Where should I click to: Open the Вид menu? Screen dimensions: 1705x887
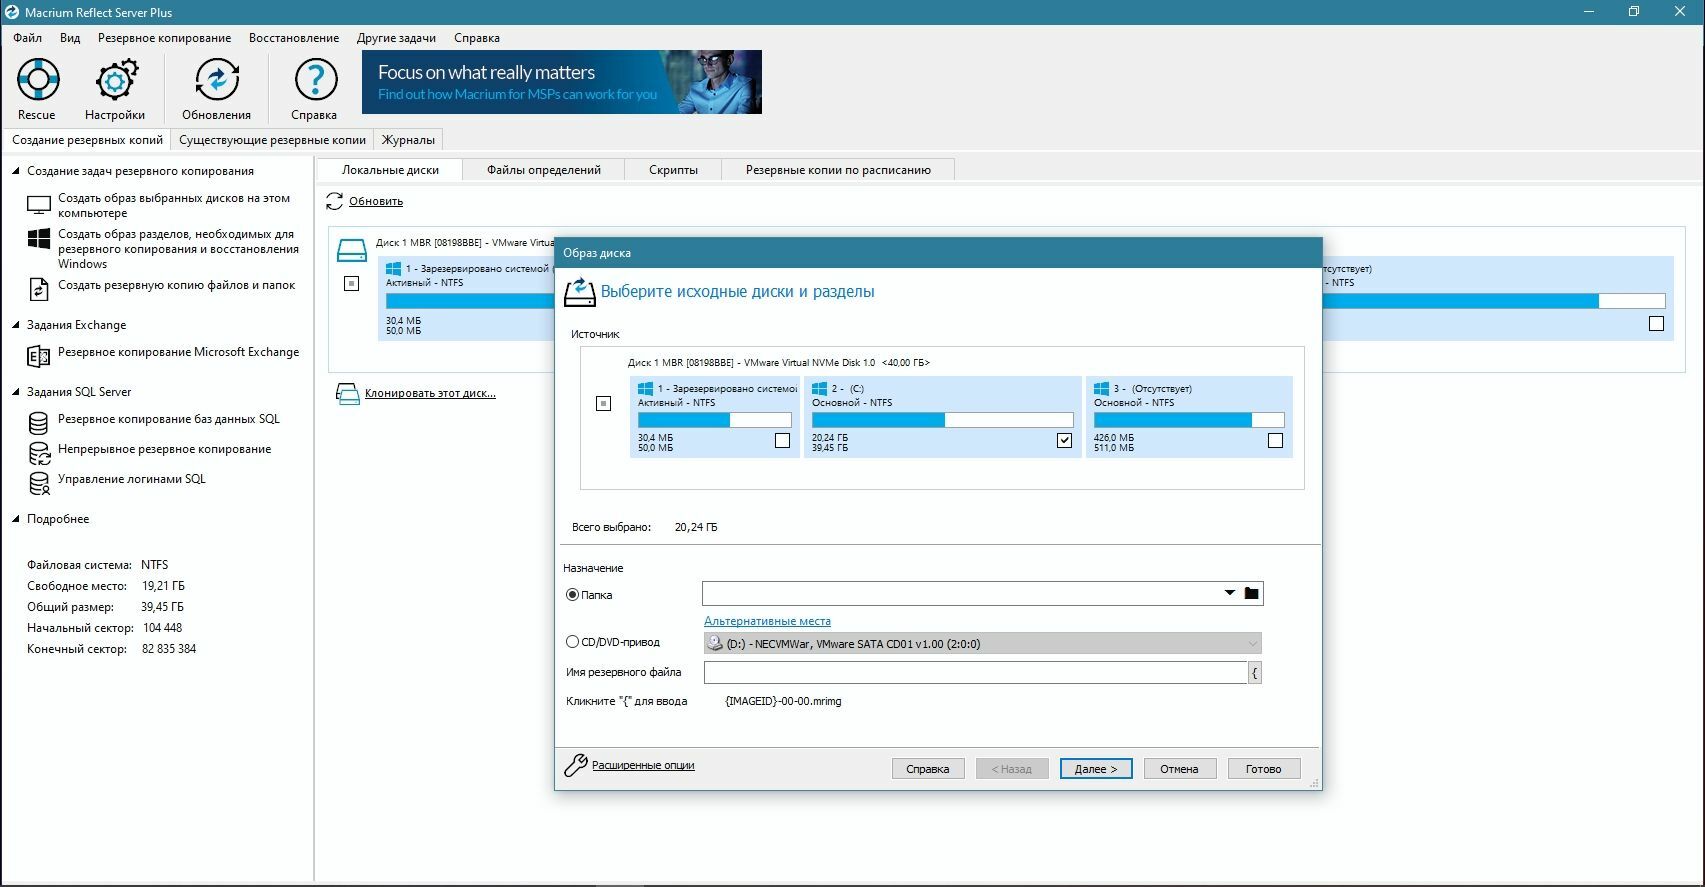[70, 38]
